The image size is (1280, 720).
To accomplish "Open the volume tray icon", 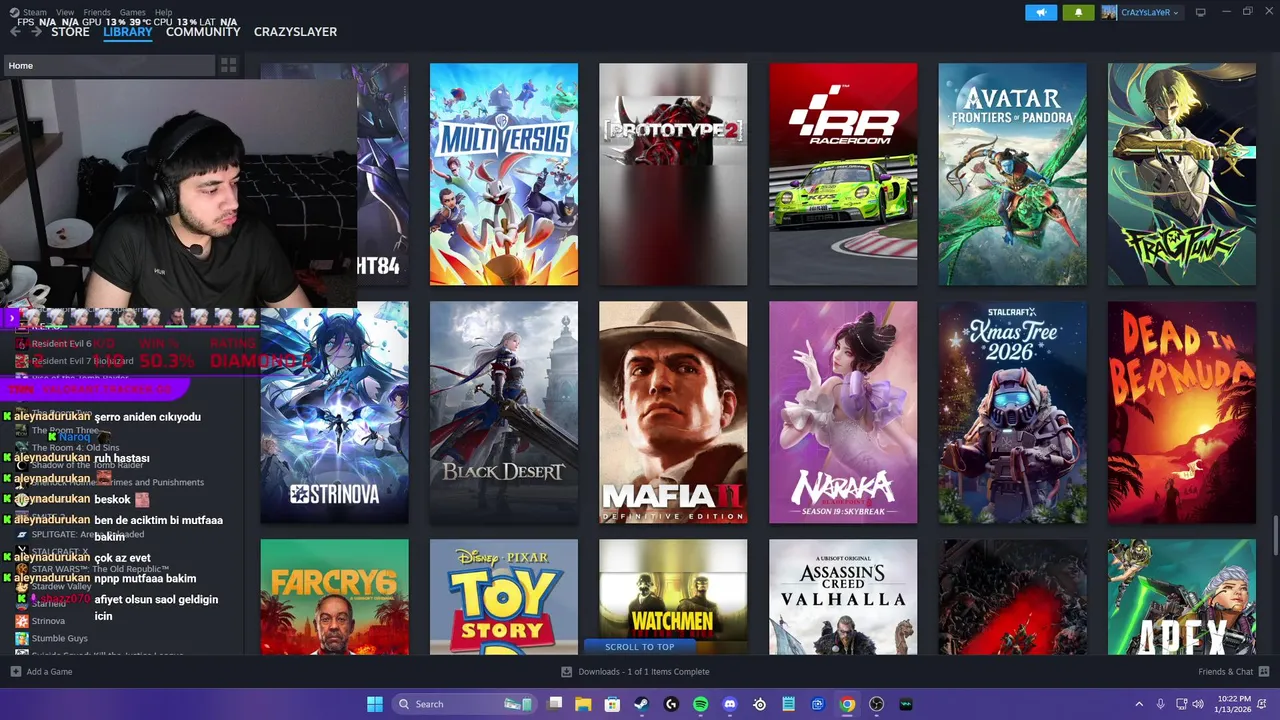I will [x=1198, y=704].
